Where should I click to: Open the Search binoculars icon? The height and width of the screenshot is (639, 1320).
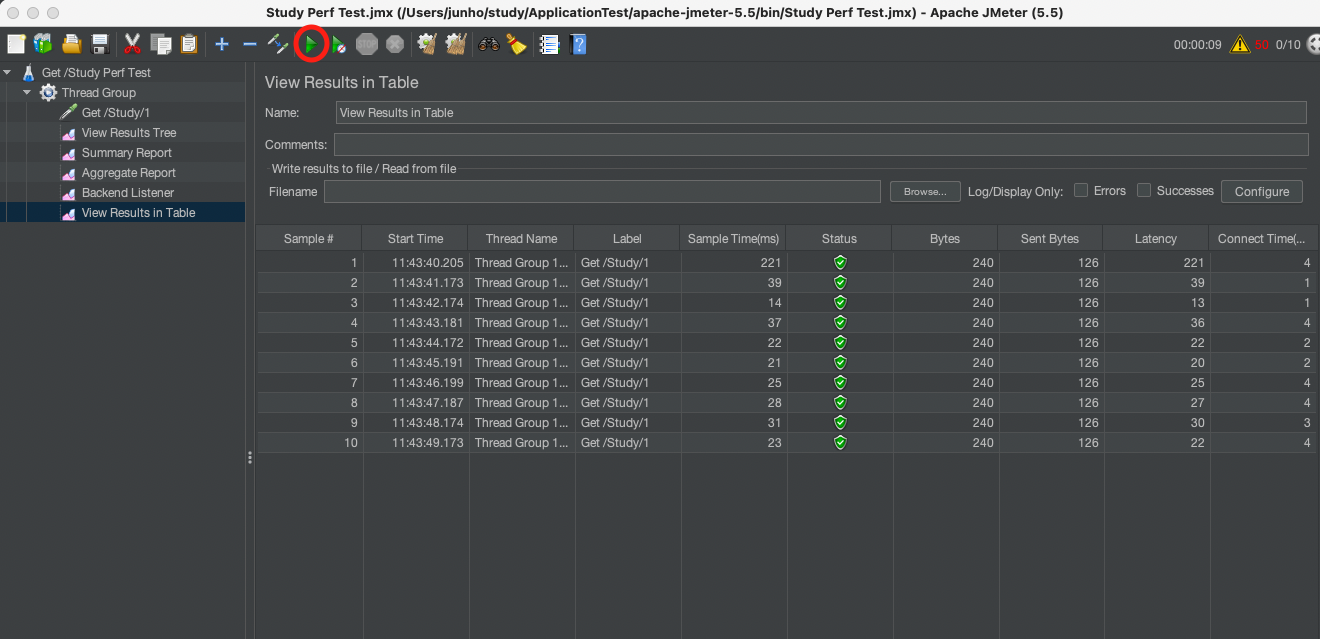point(488,44)
